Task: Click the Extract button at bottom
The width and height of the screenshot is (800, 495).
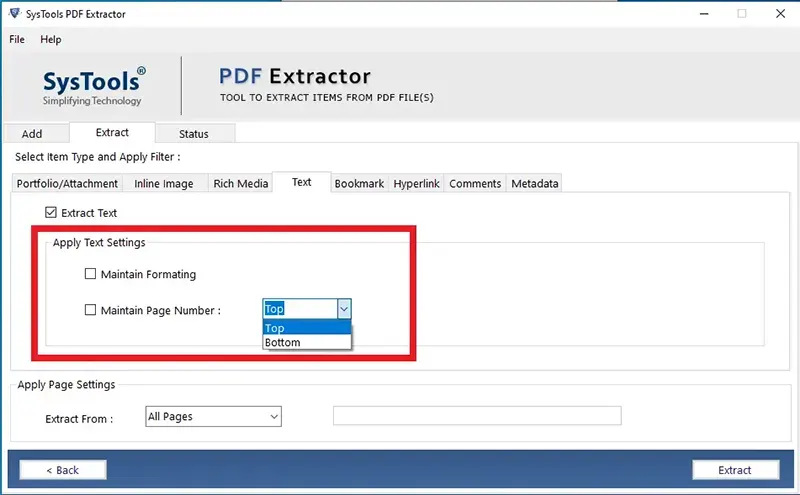Action: (735, 470)
